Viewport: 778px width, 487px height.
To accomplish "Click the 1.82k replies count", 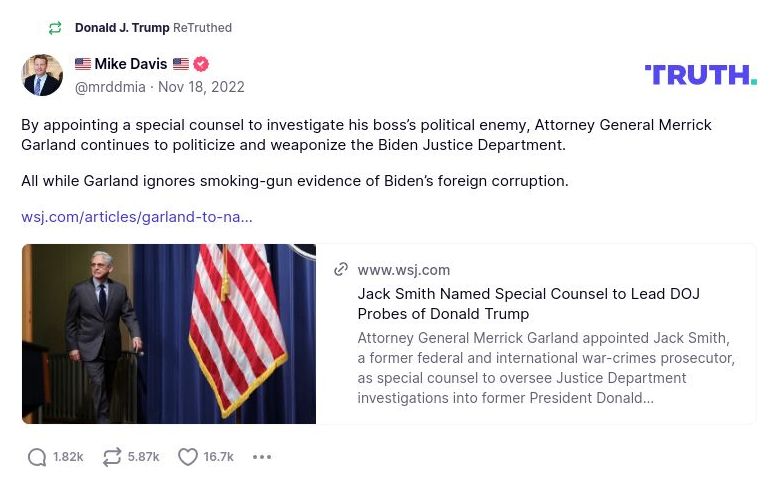I will click(68, 457).
